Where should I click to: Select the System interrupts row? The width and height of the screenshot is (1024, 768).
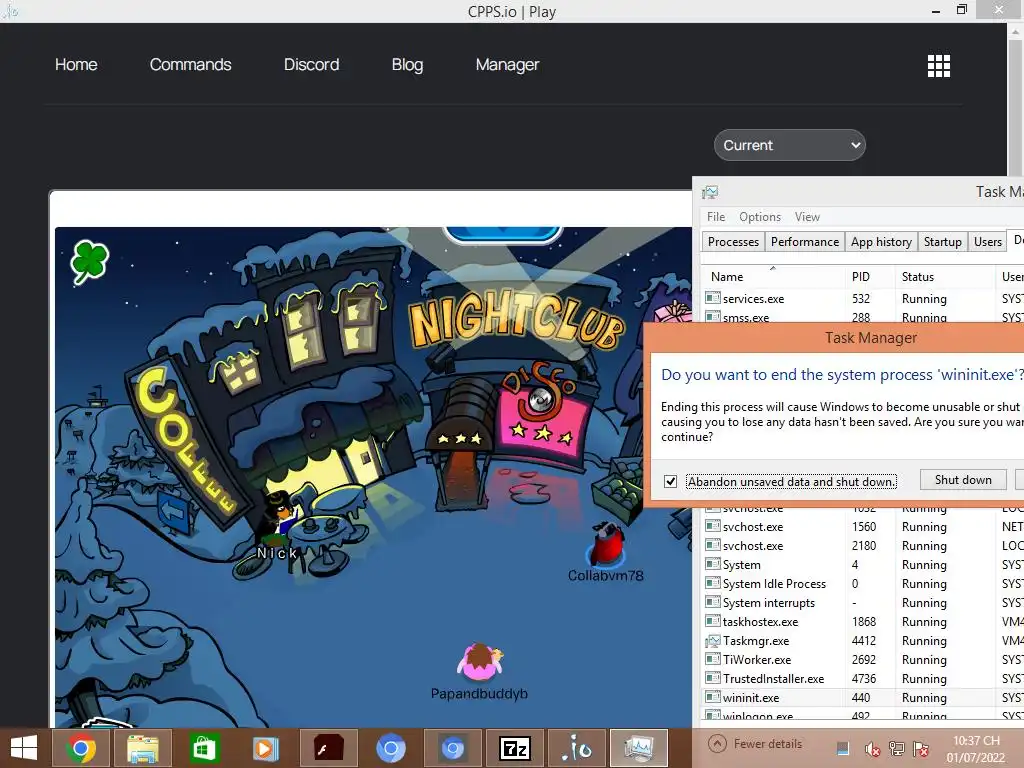(x=863, y=603)
